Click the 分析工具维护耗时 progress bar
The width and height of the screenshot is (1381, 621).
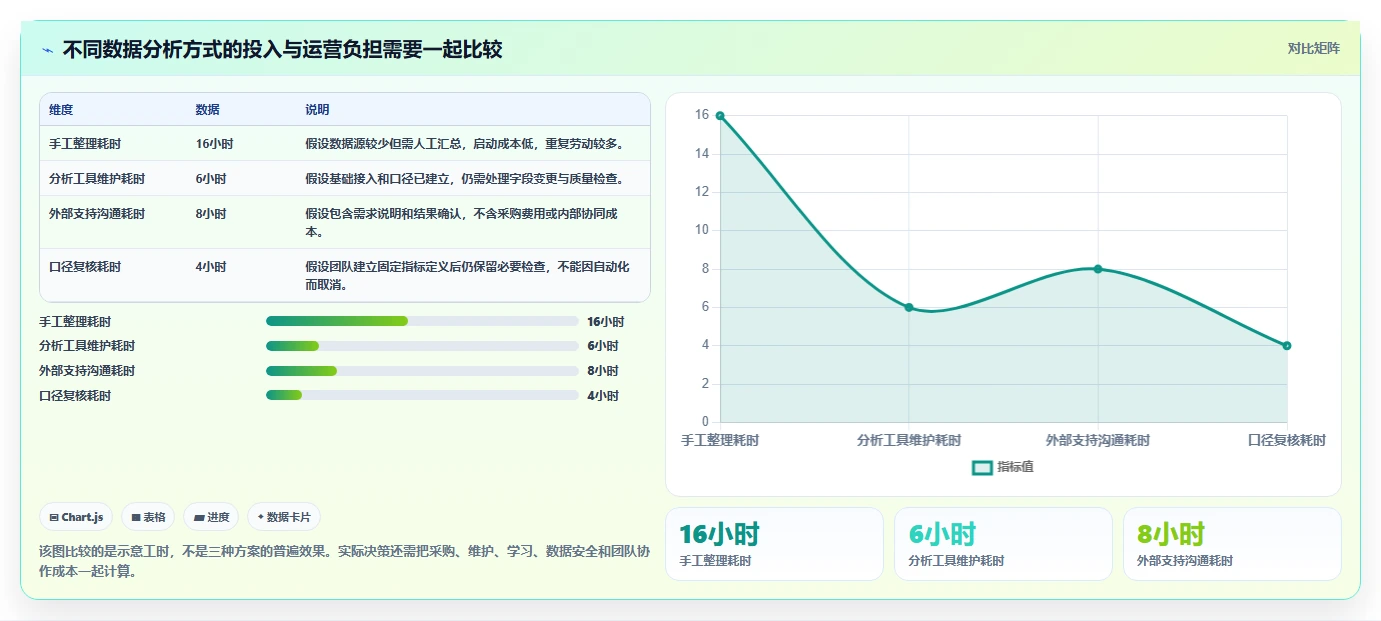(422, 346)
